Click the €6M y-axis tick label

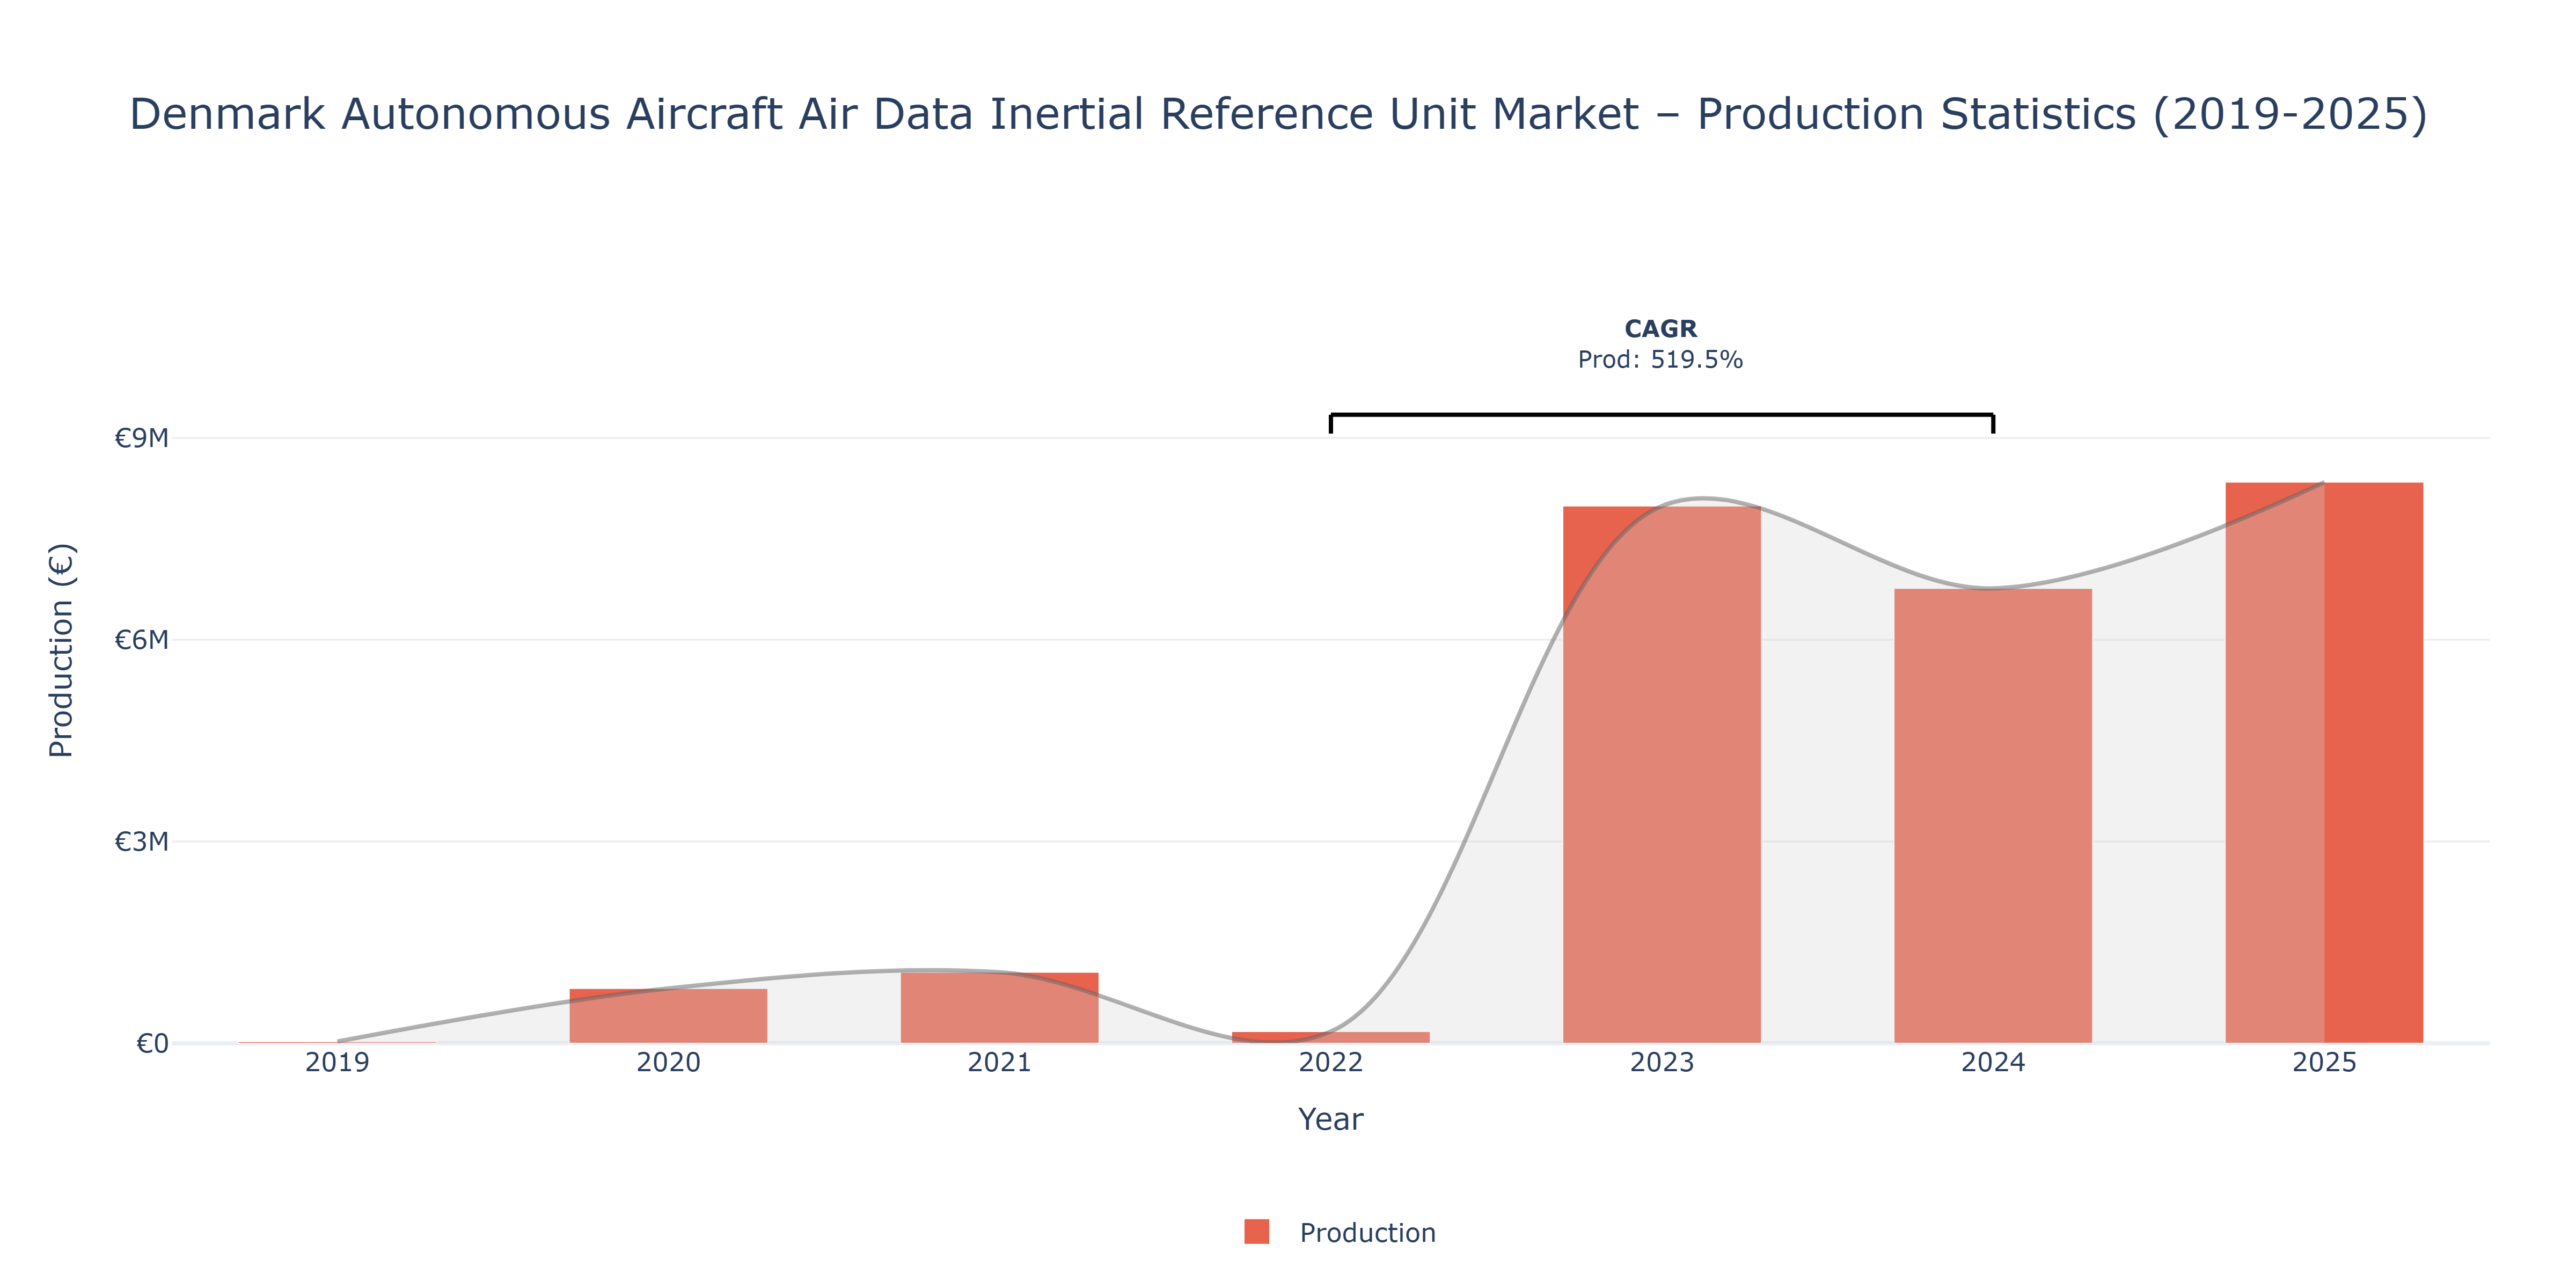(141, 640)
